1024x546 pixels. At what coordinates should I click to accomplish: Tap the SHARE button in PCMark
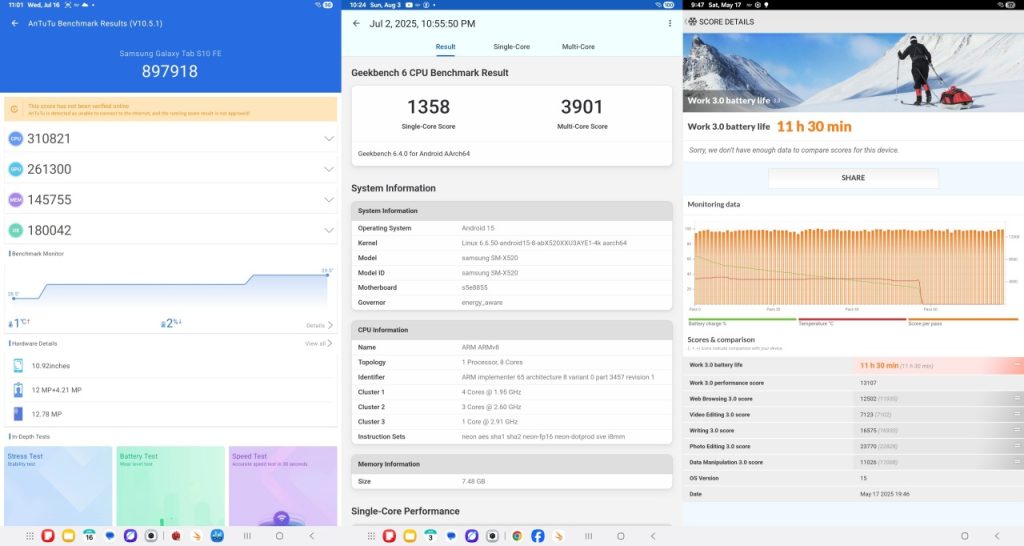[853, 178]
